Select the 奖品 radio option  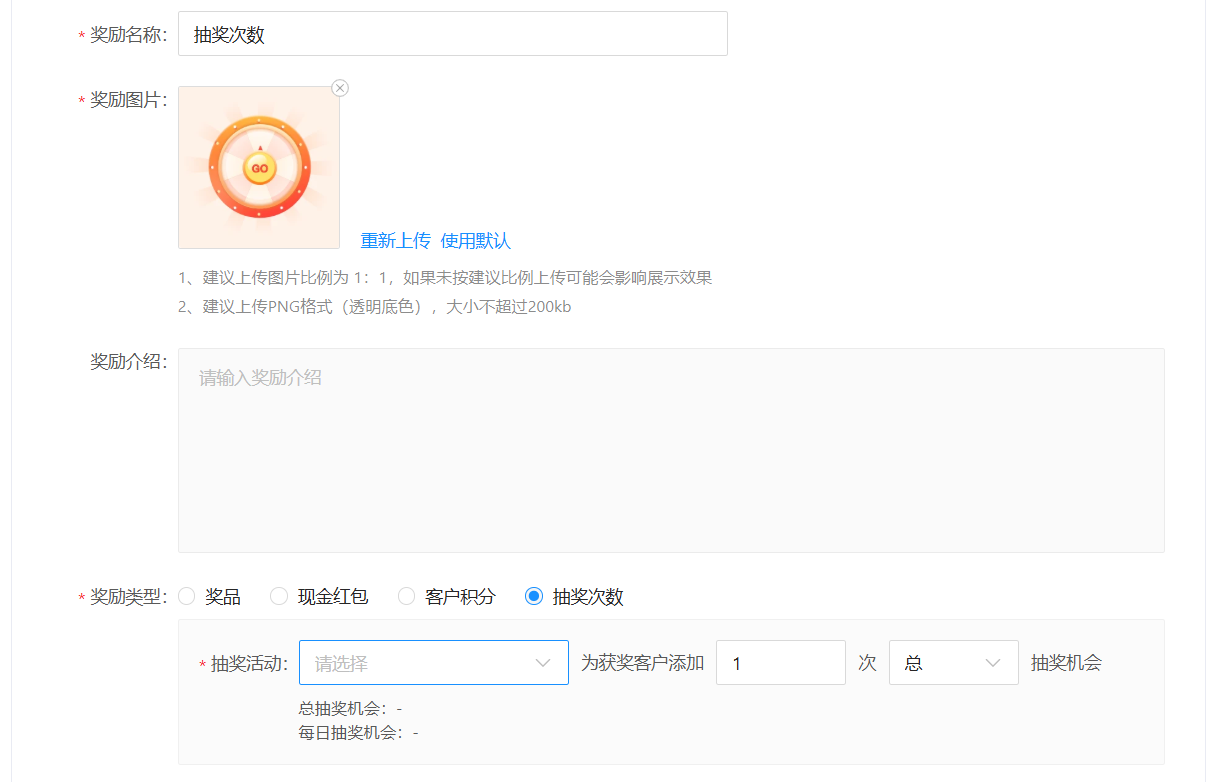tap(187, 597)
